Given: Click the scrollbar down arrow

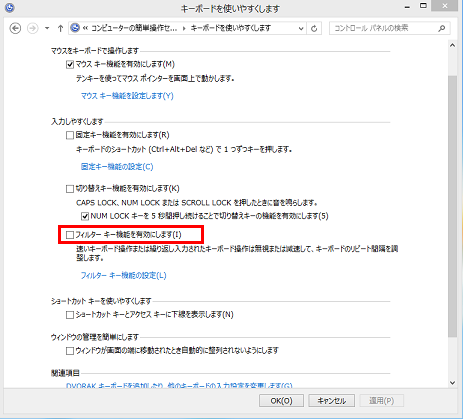Looking at the screenshot, I should pyautogui.click(x=452, y=383).
